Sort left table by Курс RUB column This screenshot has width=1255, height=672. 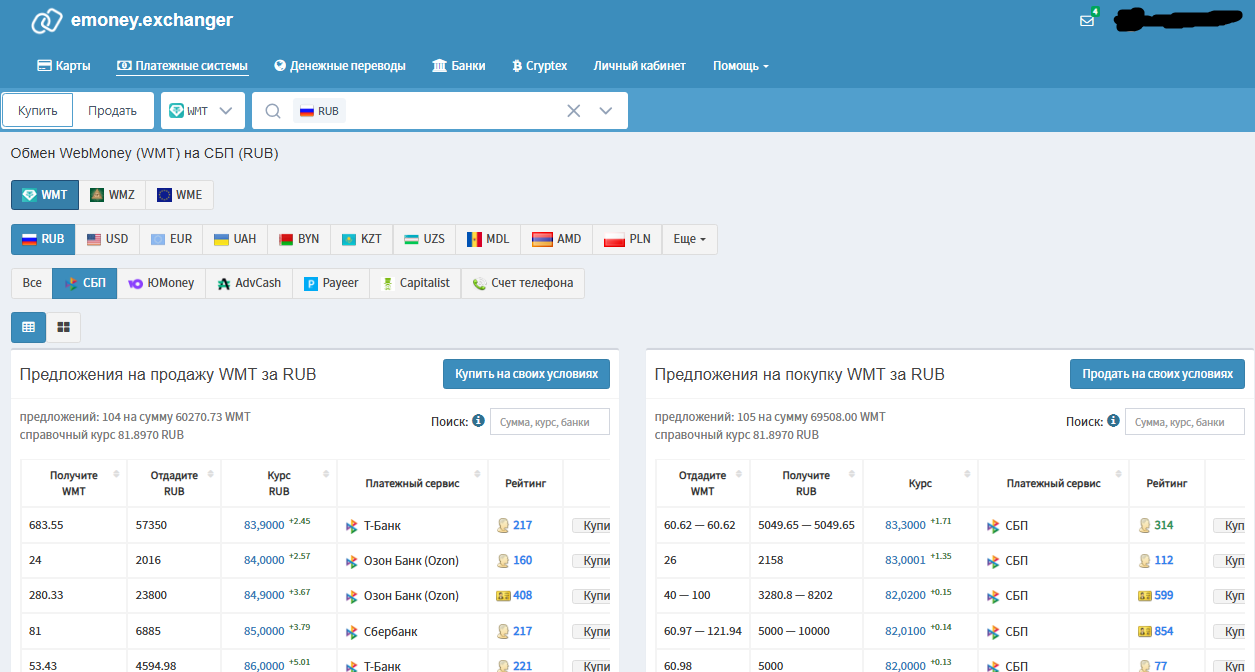(x=279, y=483)
